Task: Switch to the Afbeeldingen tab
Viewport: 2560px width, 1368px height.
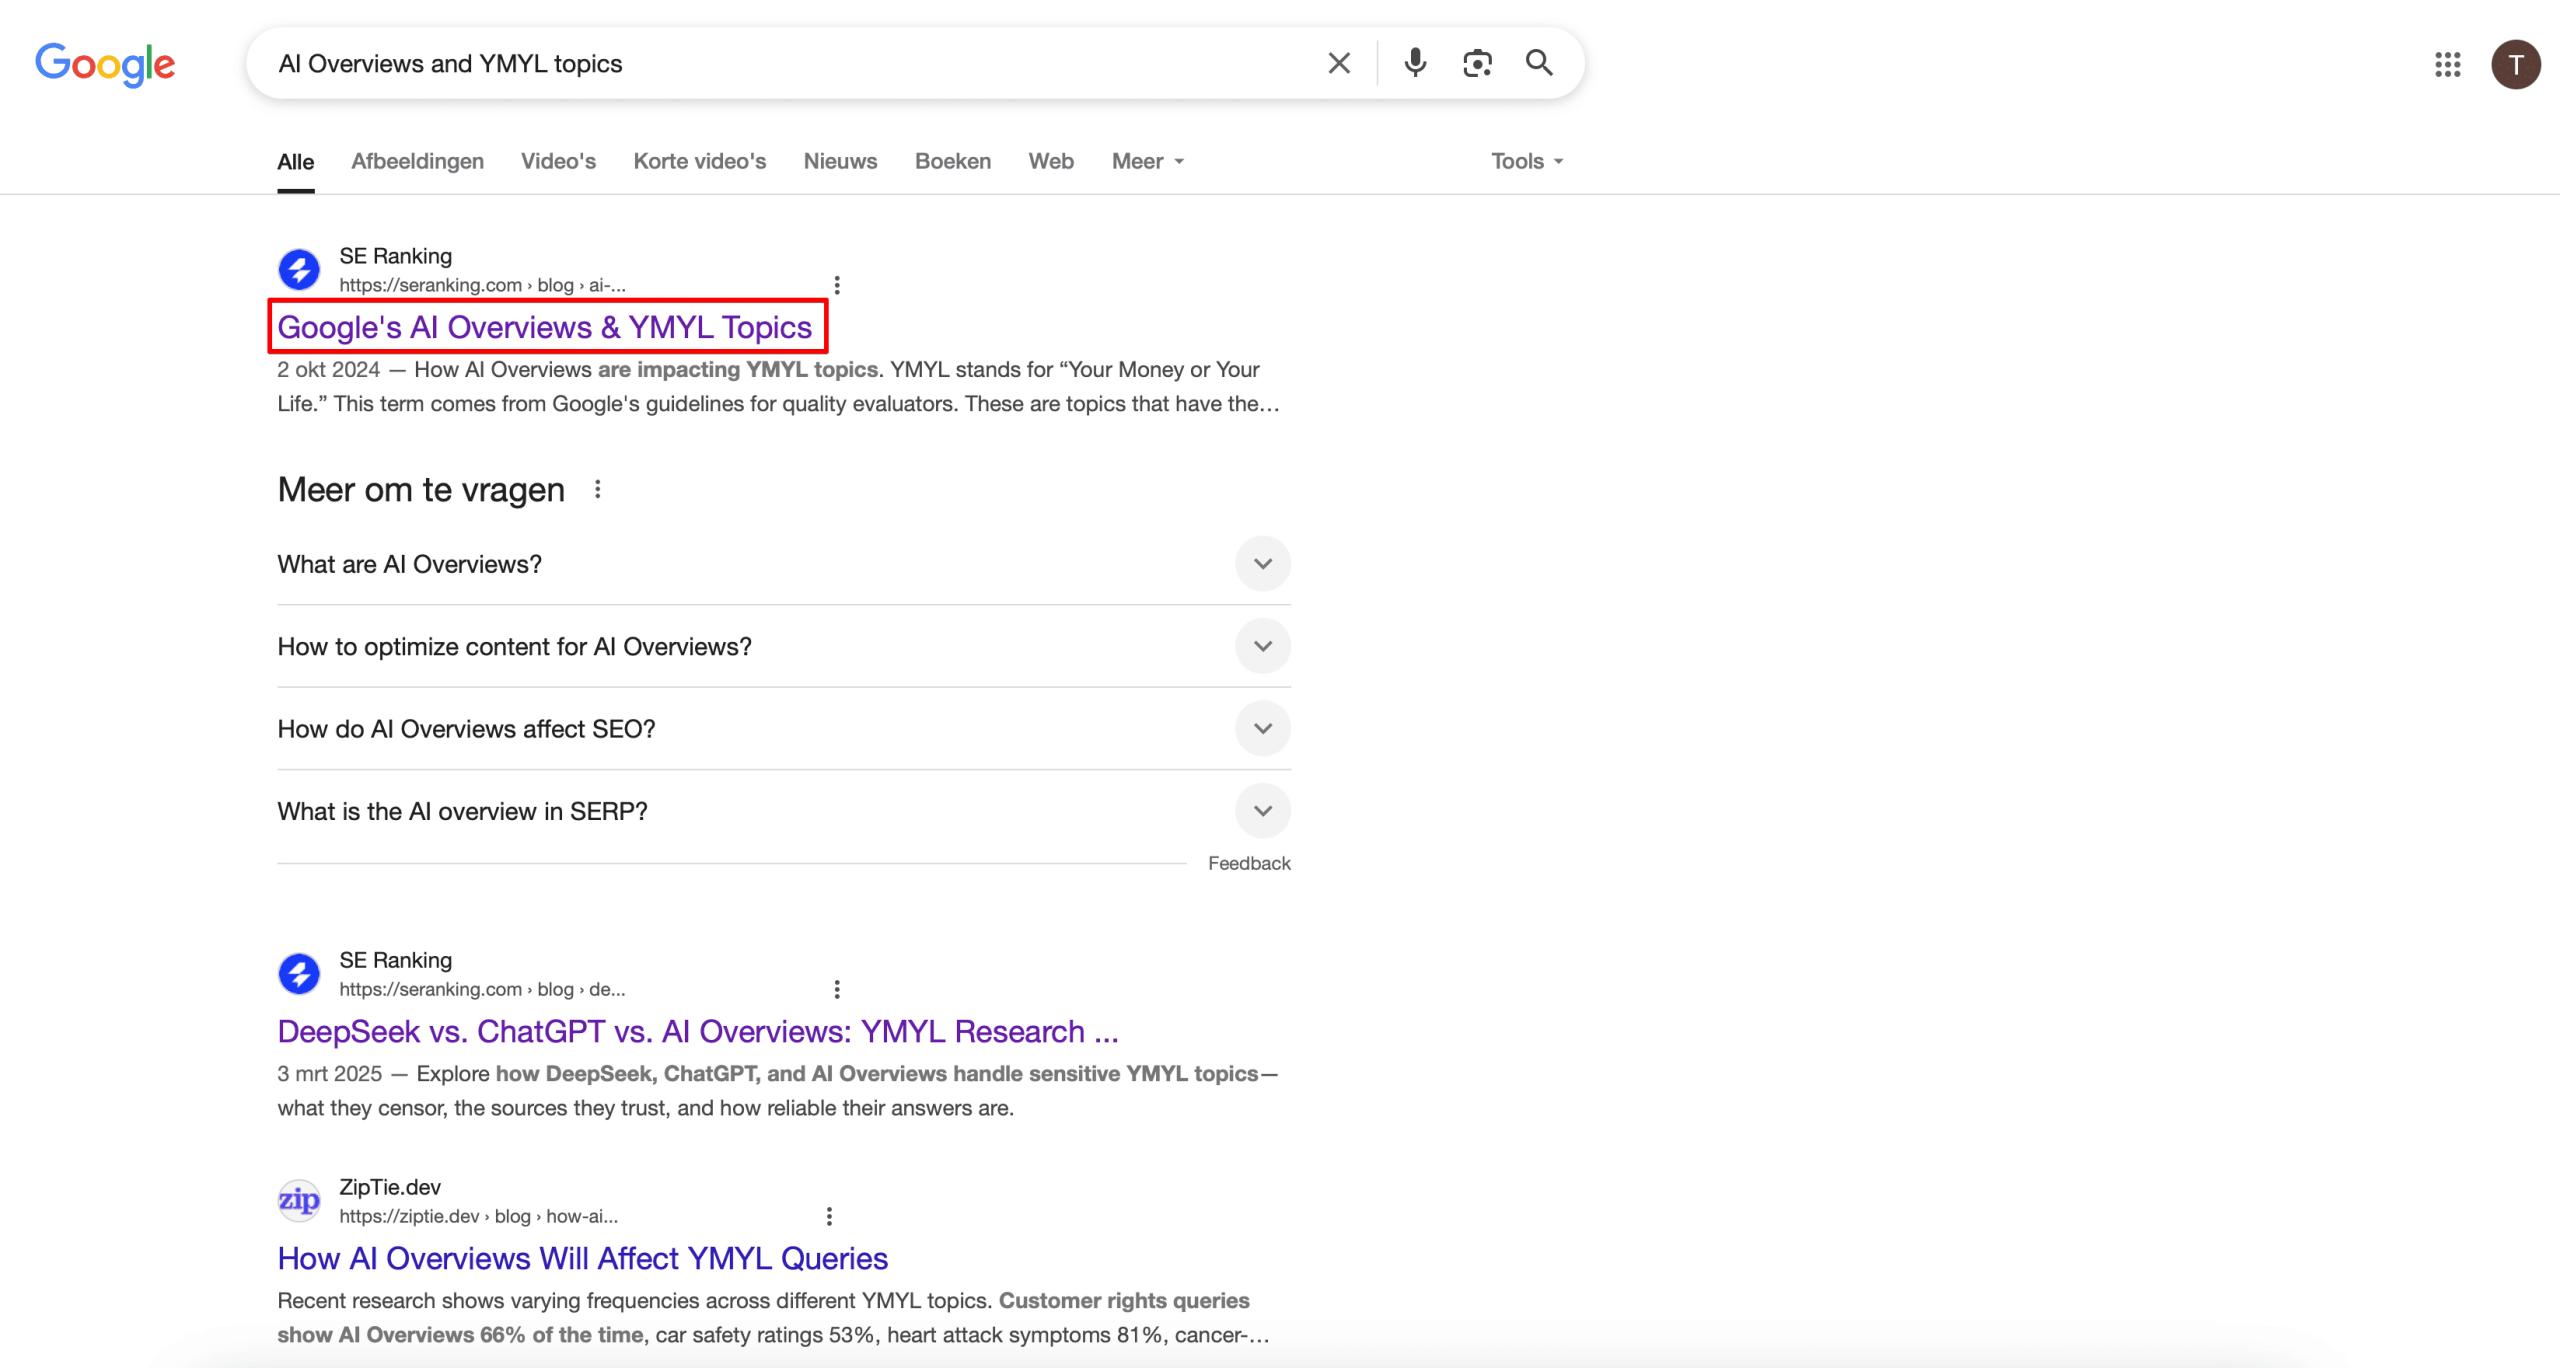Action: (x=417, y=161)
